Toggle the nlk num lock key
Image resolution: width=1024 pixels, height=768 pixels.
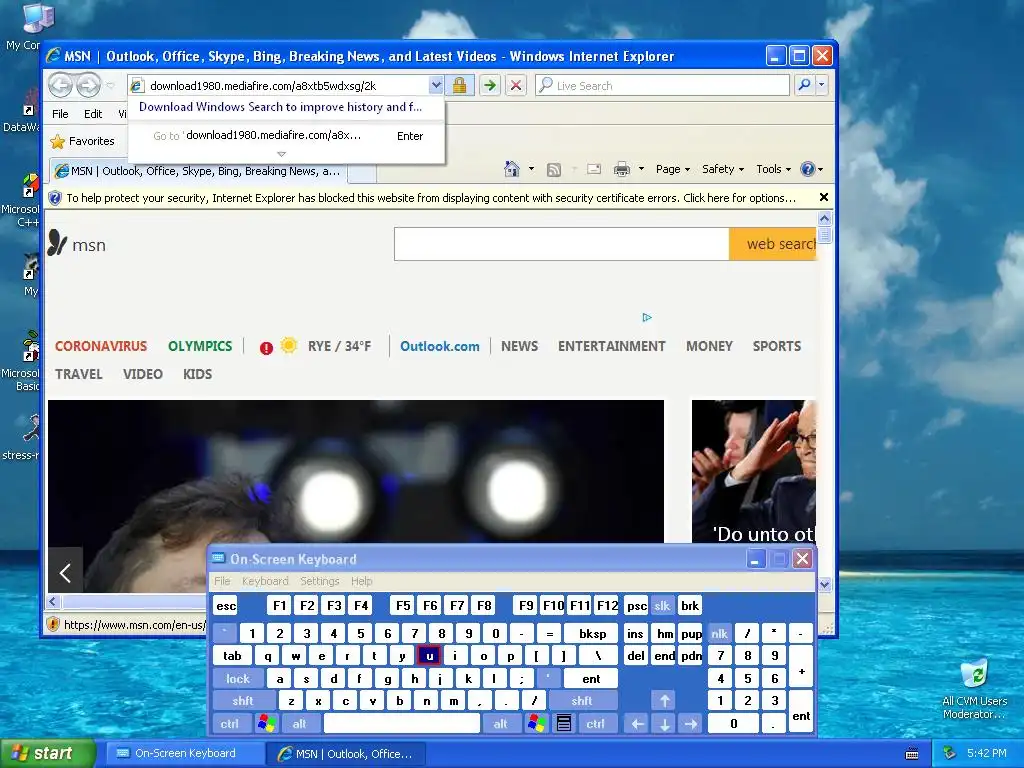coord(719,633)
